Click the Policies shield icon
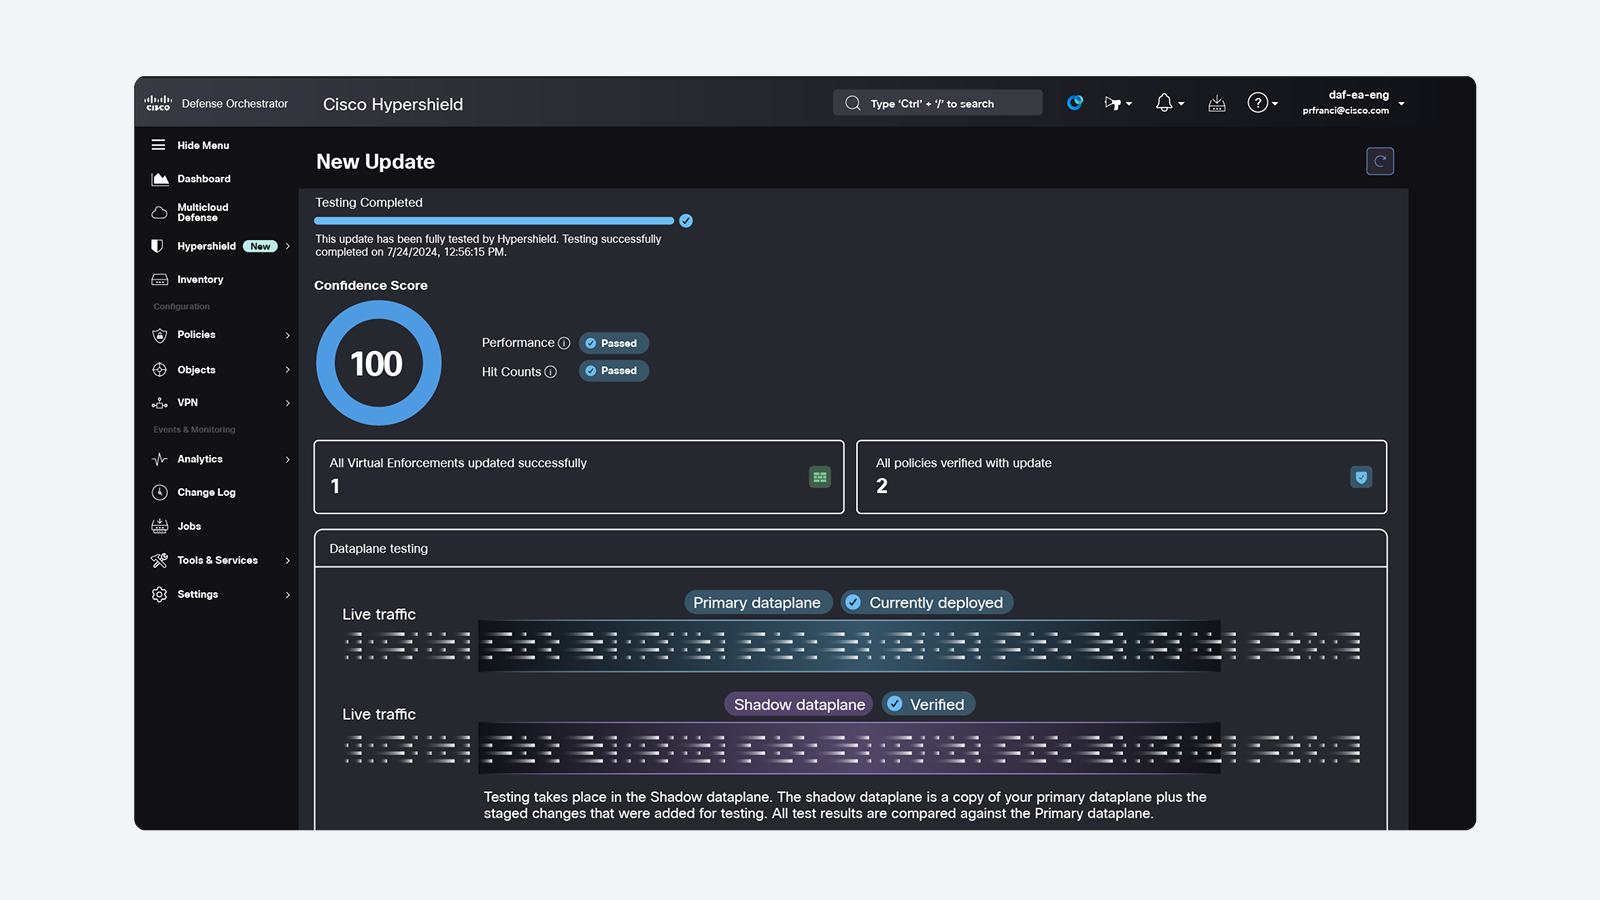Image resolution: width=1600 pixels, height=900 pixels. (159, 335)
